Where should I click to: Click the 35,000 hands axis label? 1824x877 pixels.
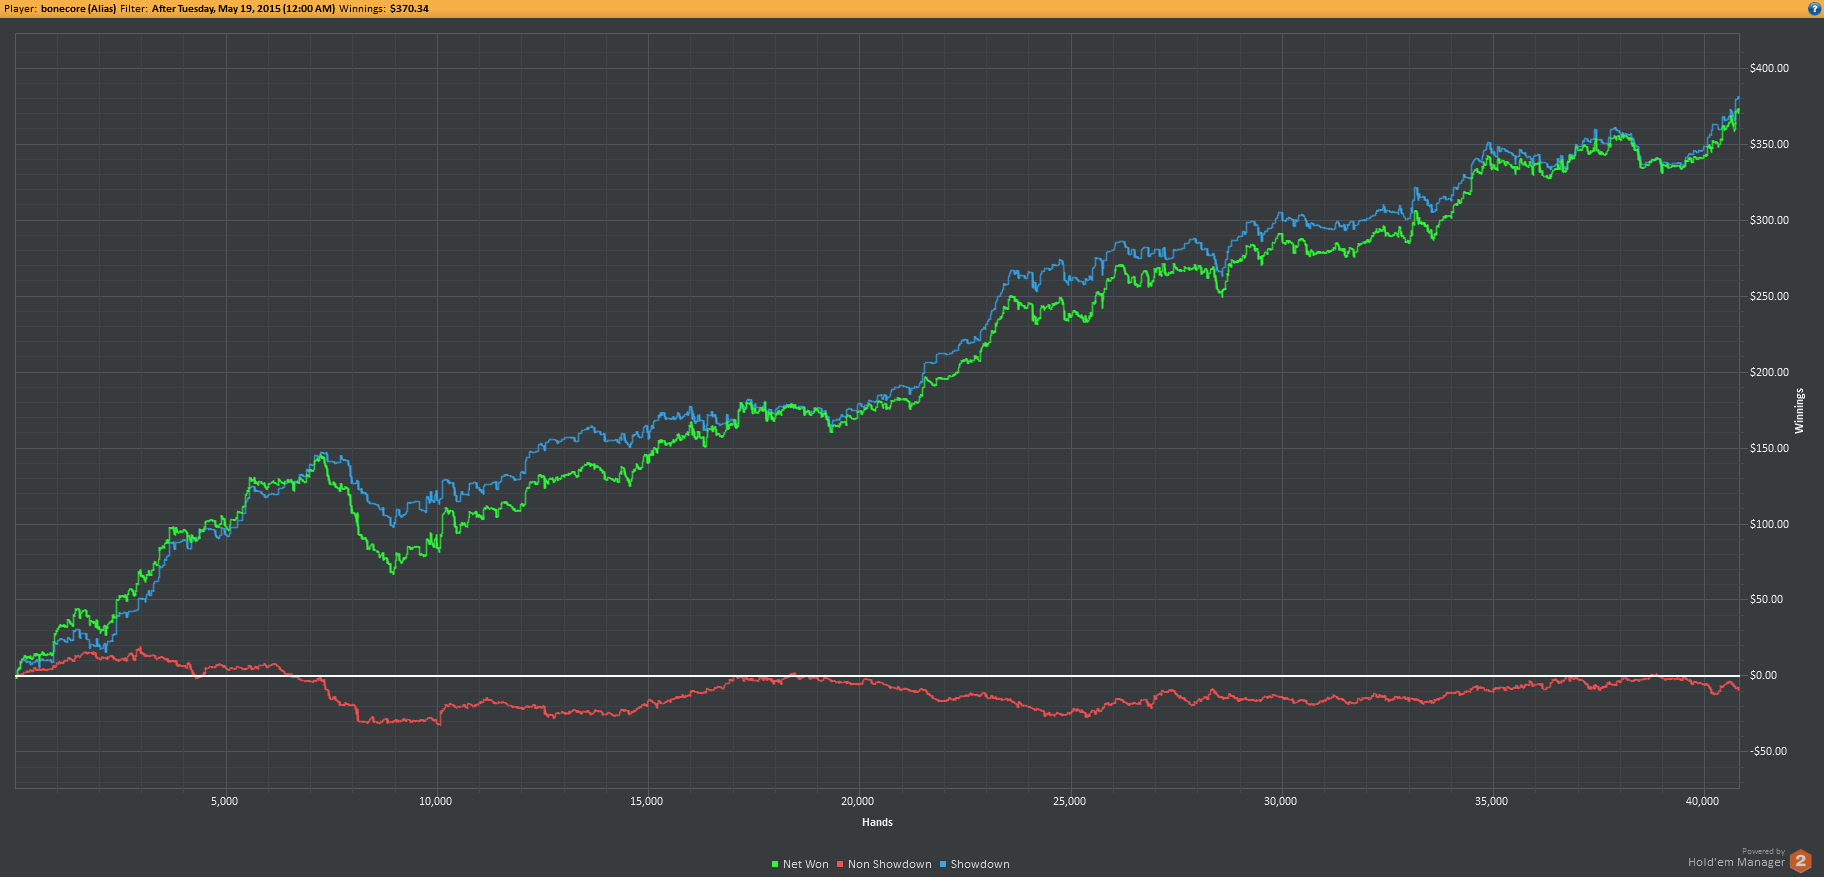1491,801
